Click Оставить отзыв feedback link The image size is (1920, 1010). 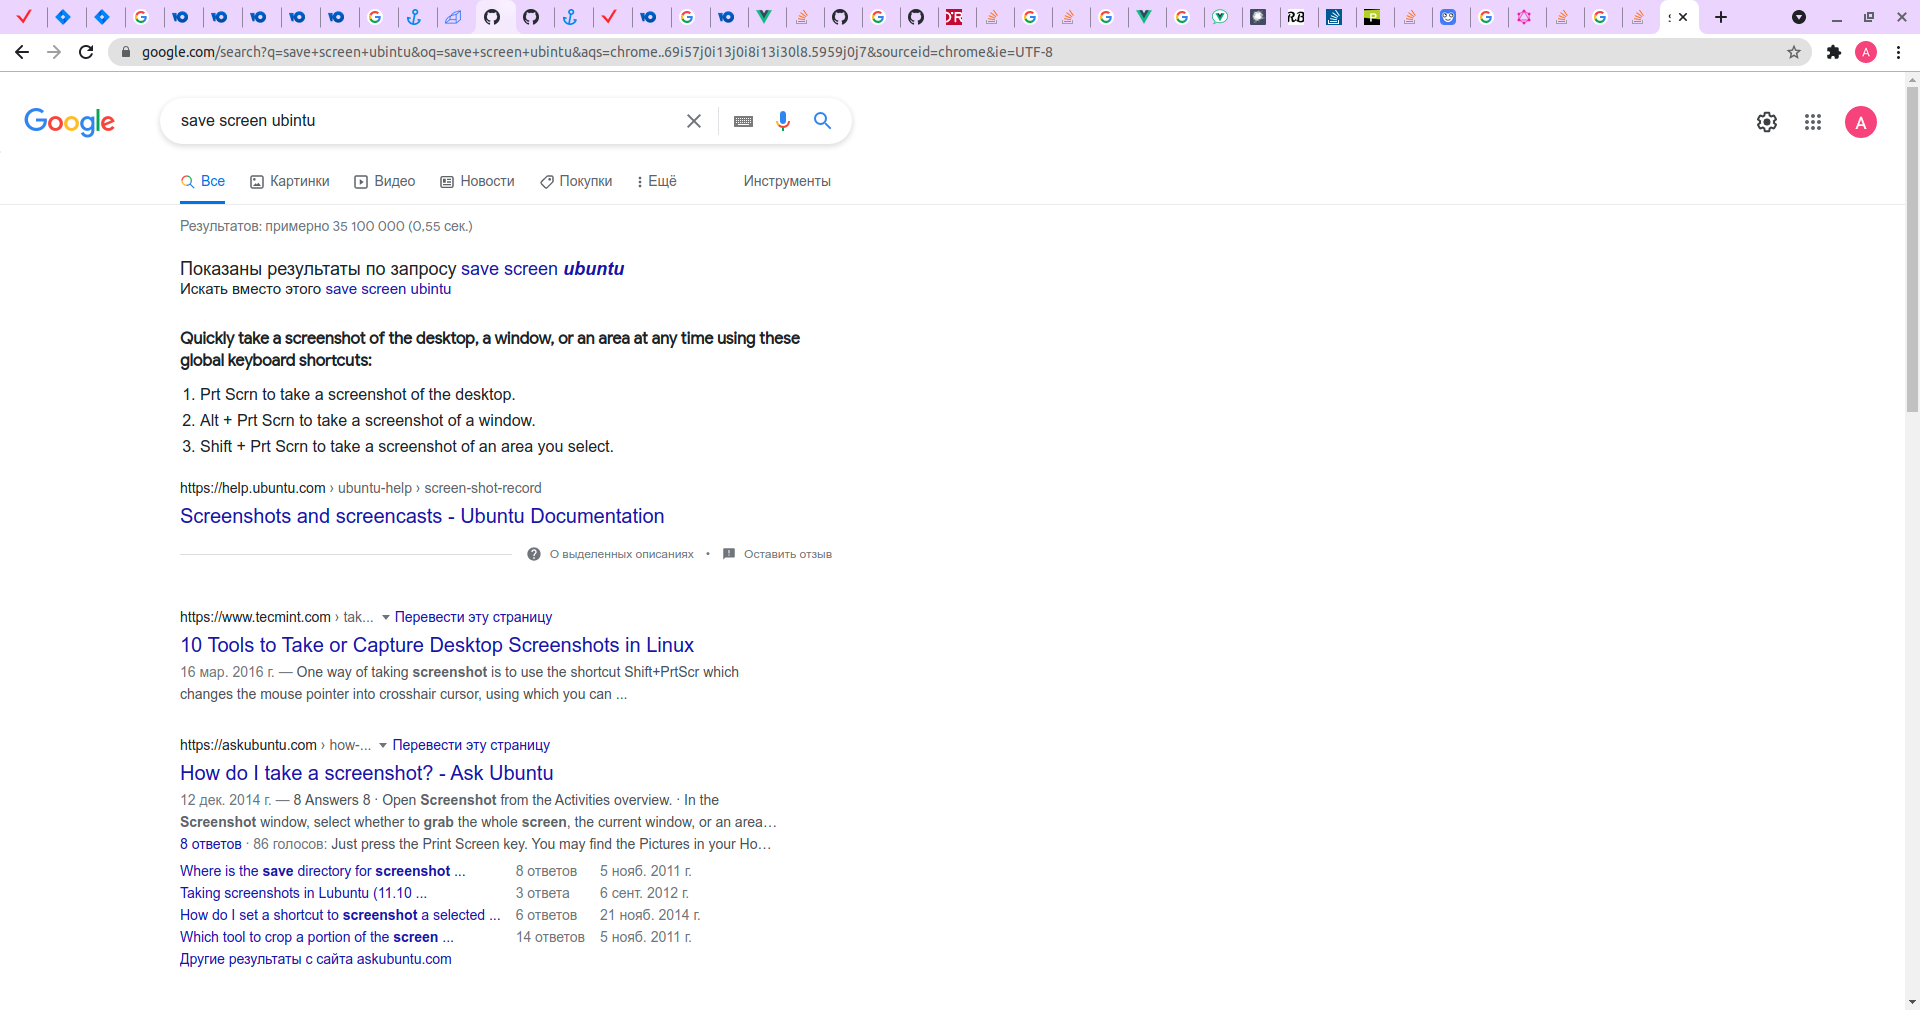point(788,554)
